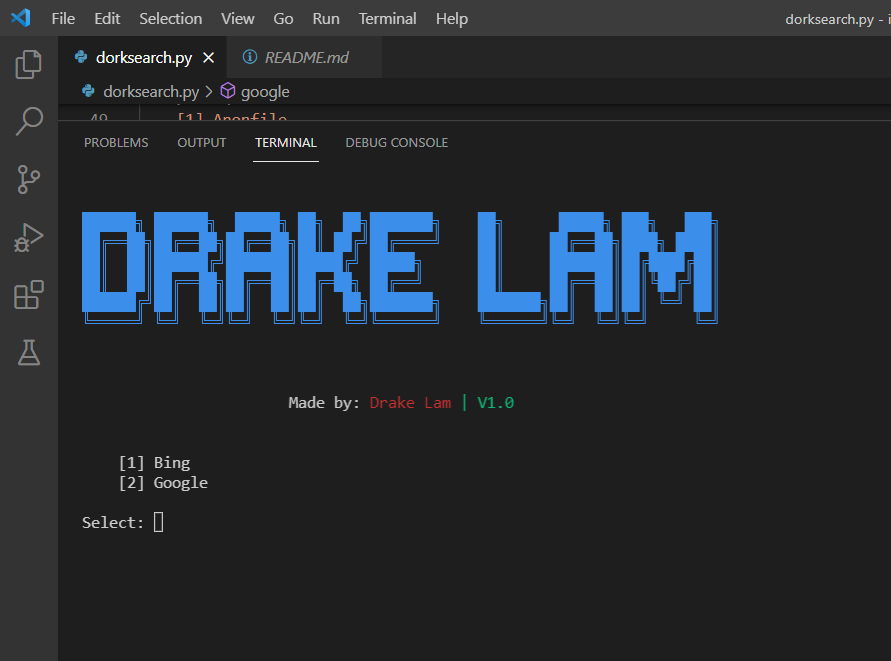Click the Select: prompt cursor in terminal
891x661 pixels.
pos(159,522)
